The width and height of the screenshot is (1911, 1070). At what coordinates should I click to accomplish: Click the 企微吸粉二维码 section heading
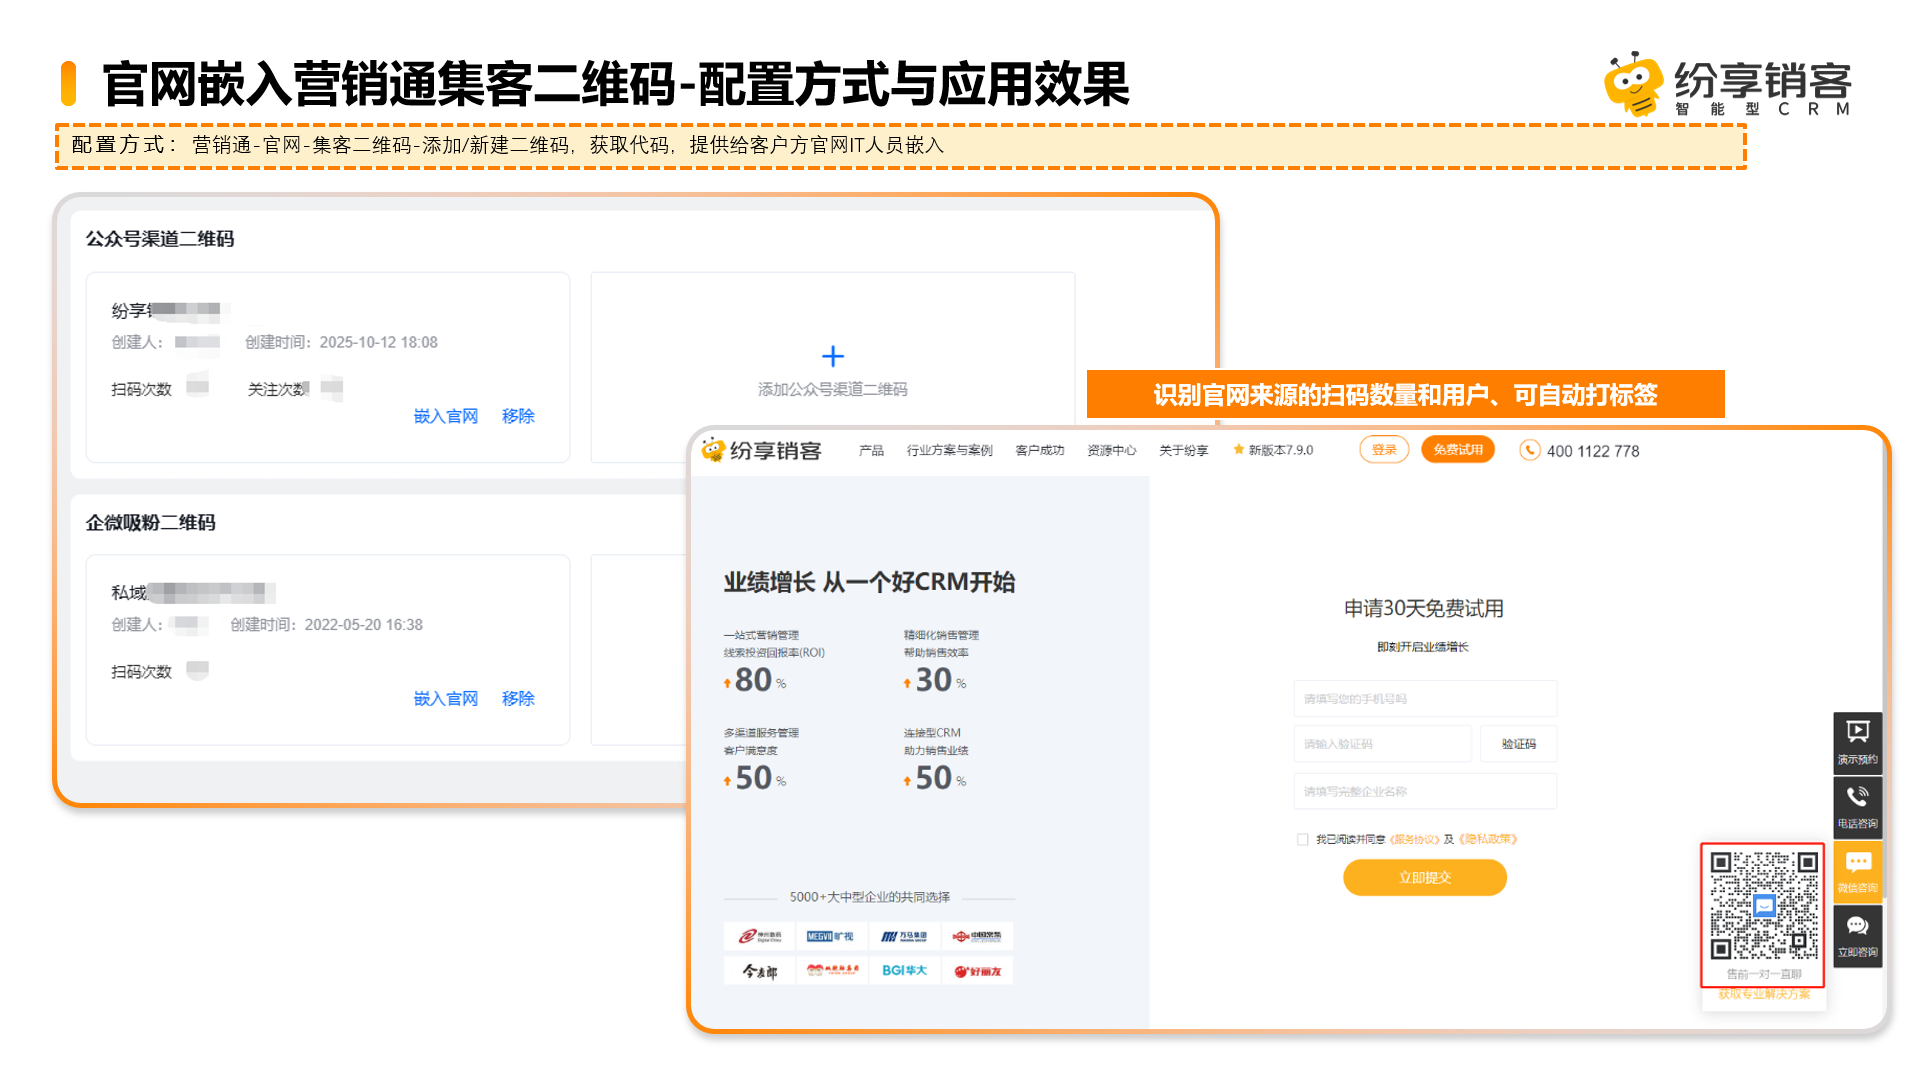point(150,523)
